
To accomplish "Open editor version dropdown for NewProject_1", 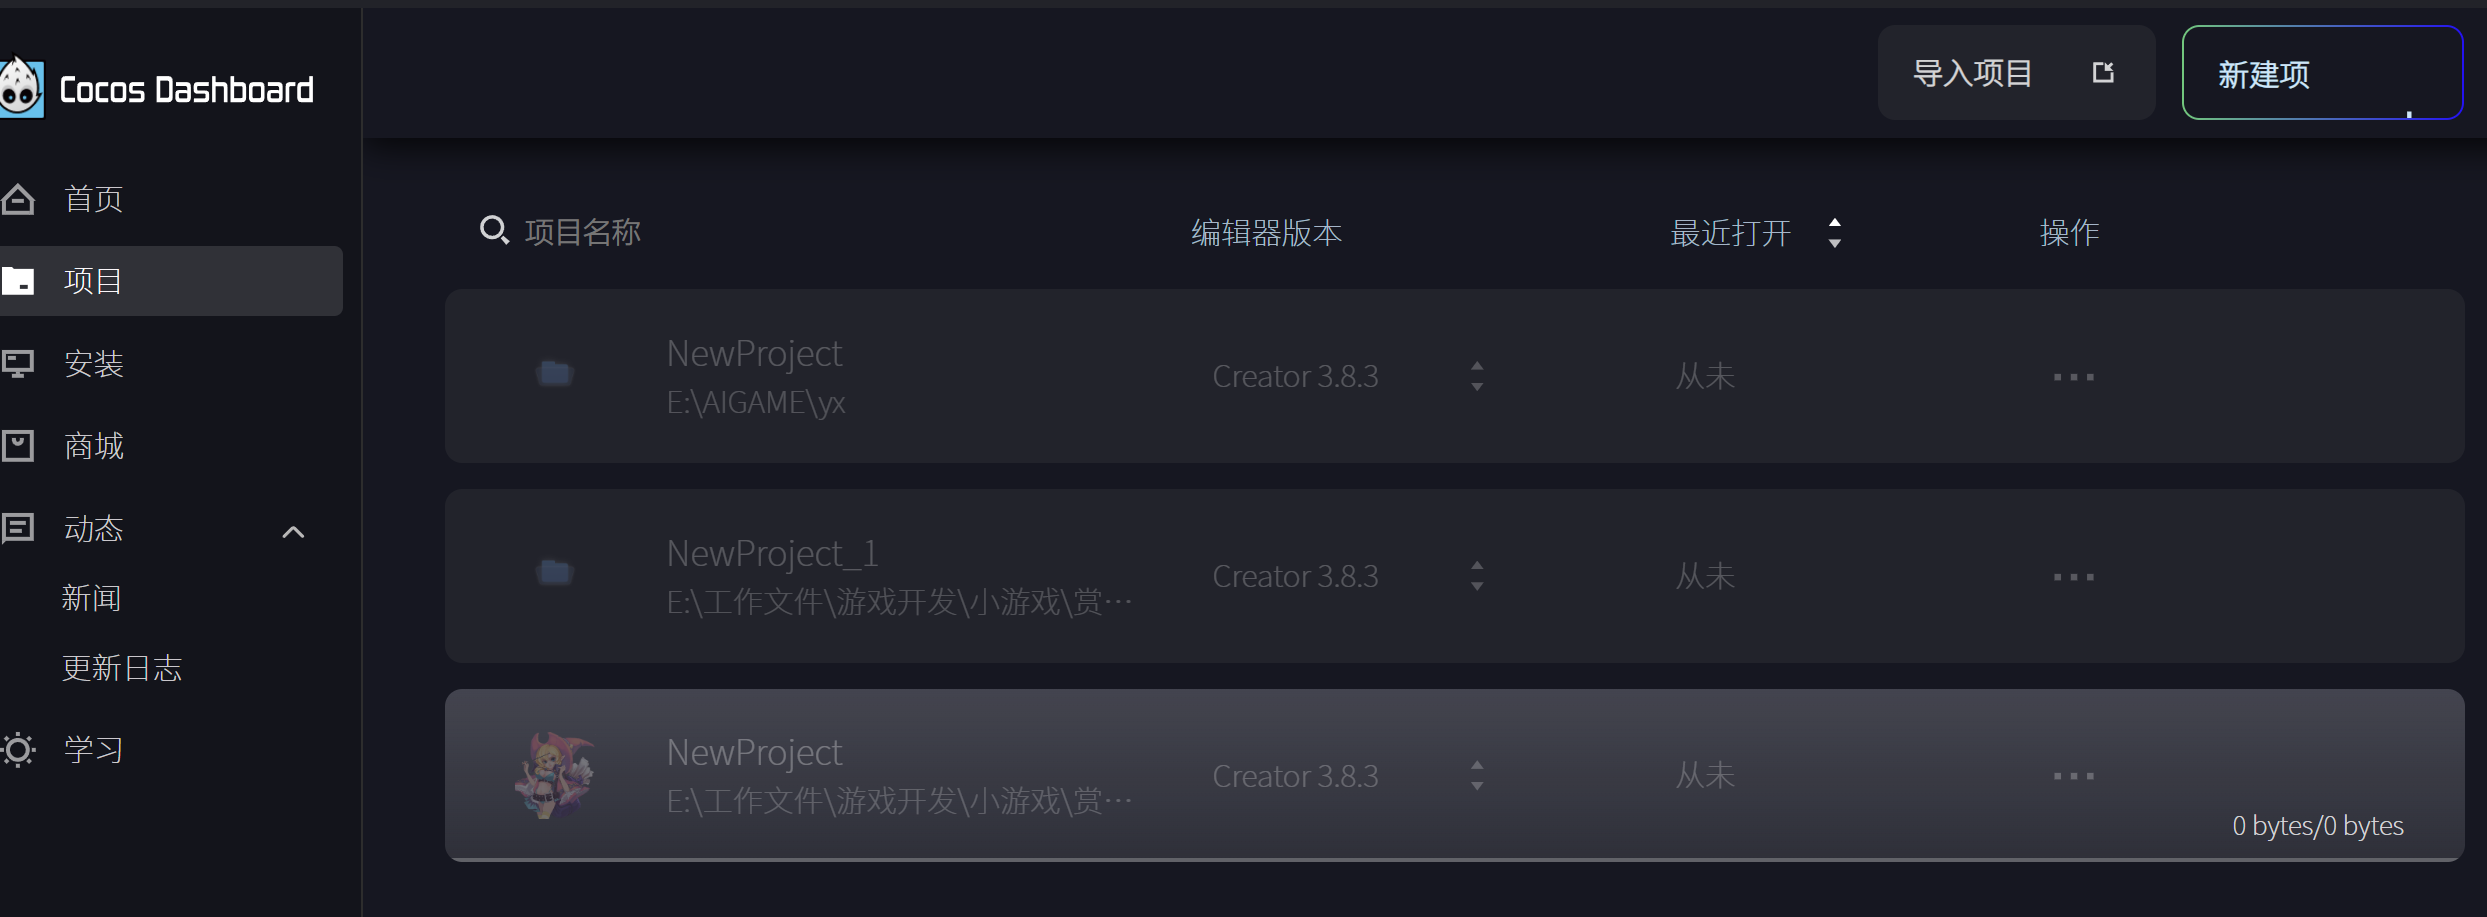I will (x=1476, y=576).
